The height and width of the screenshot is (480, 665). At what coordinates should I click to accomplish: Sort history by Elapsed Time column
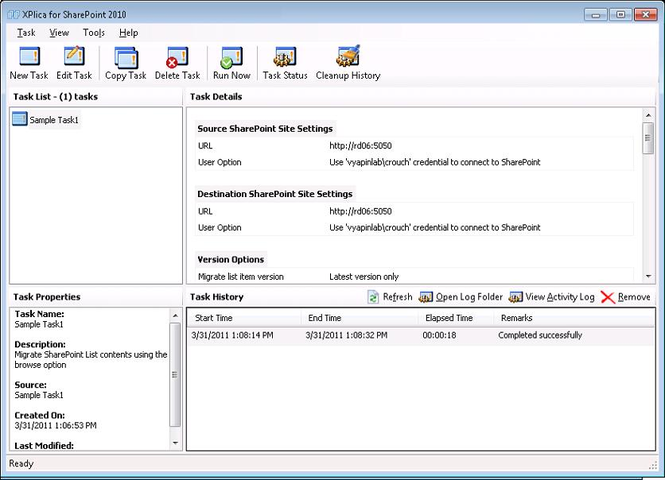pos(457,318)
